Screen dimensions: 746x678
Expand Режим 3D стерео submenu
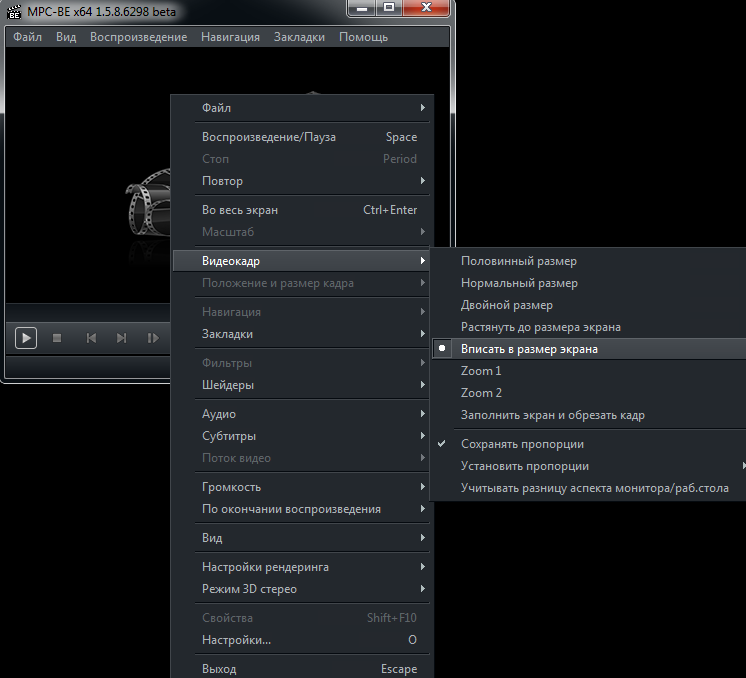tap(301, 589)
